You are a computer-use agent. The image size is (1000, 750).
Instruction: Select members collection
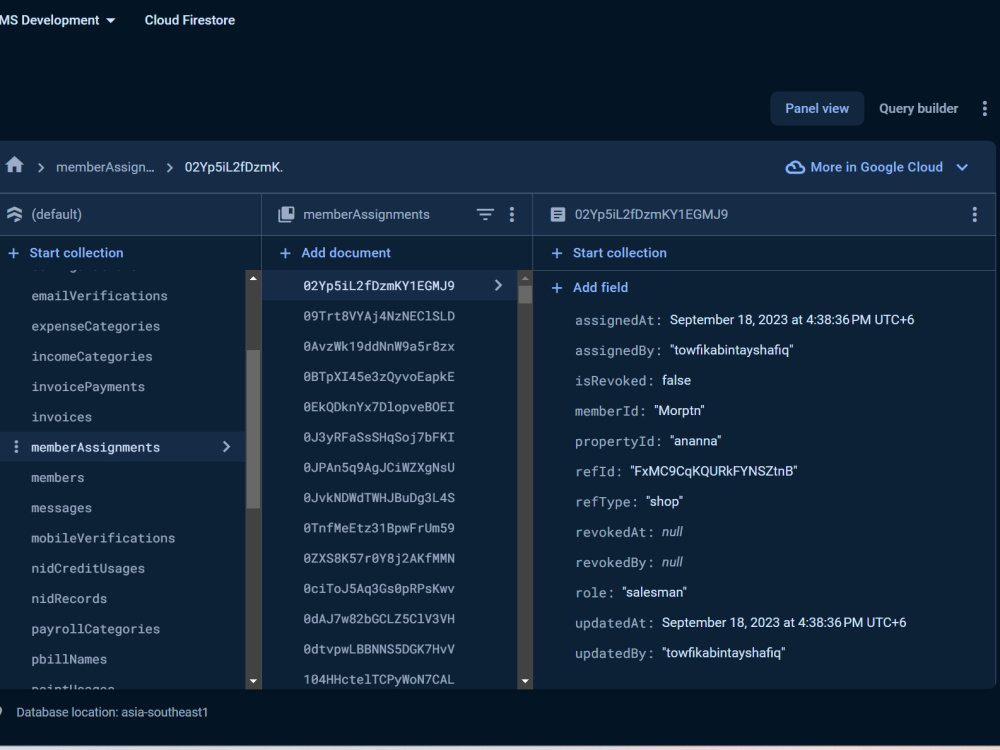(x=57, y=478)
